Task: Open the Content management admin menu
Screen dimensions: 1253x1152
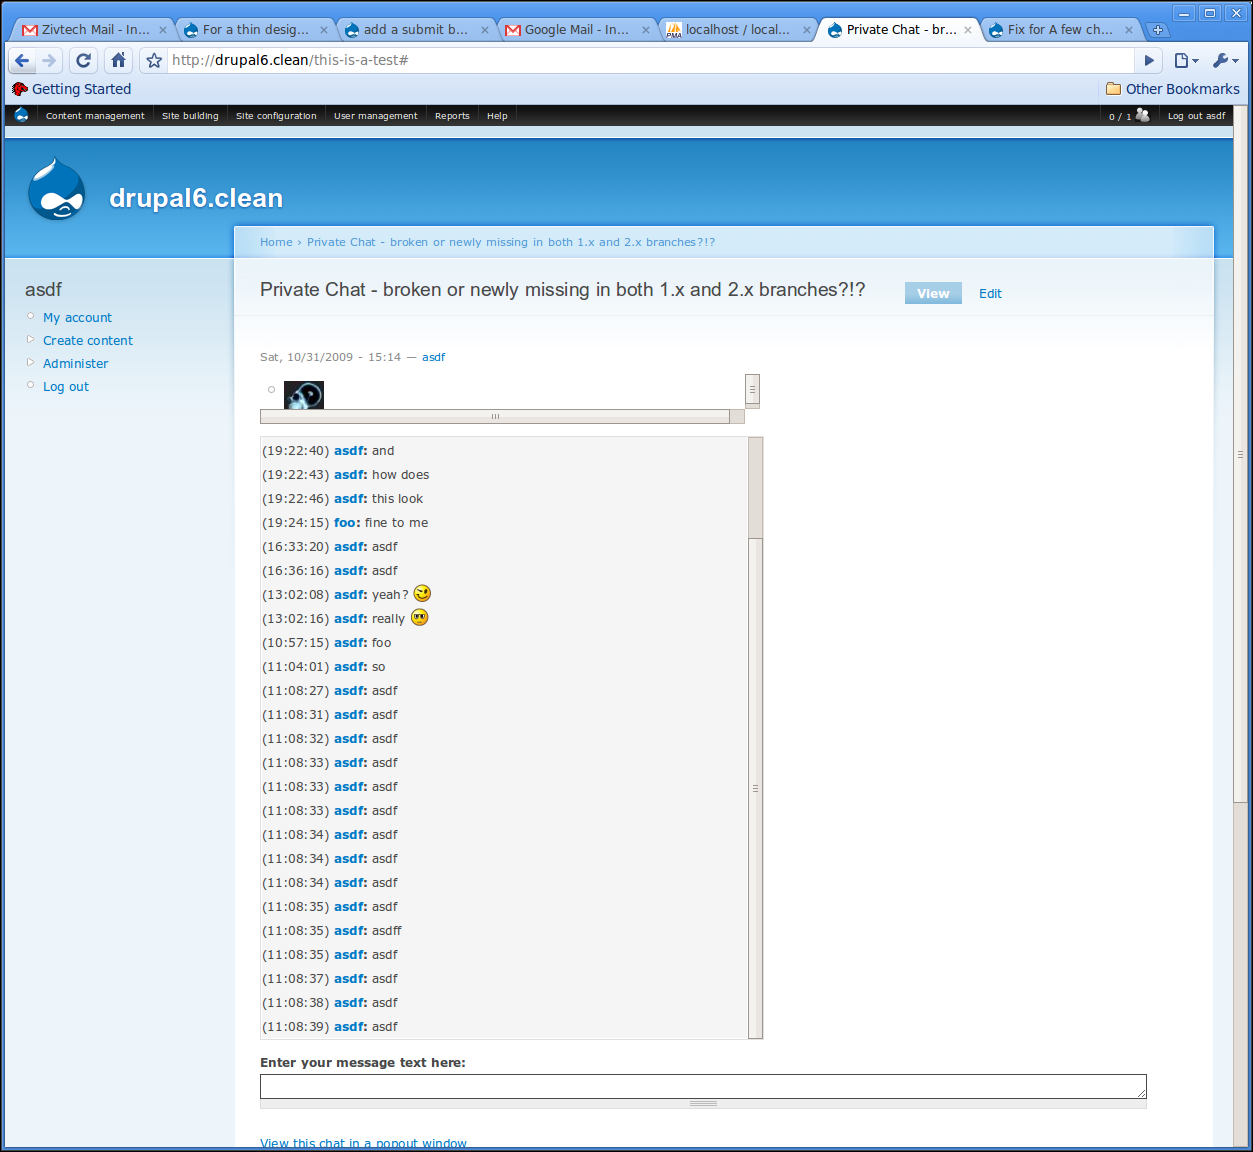Action: point(95,116)
